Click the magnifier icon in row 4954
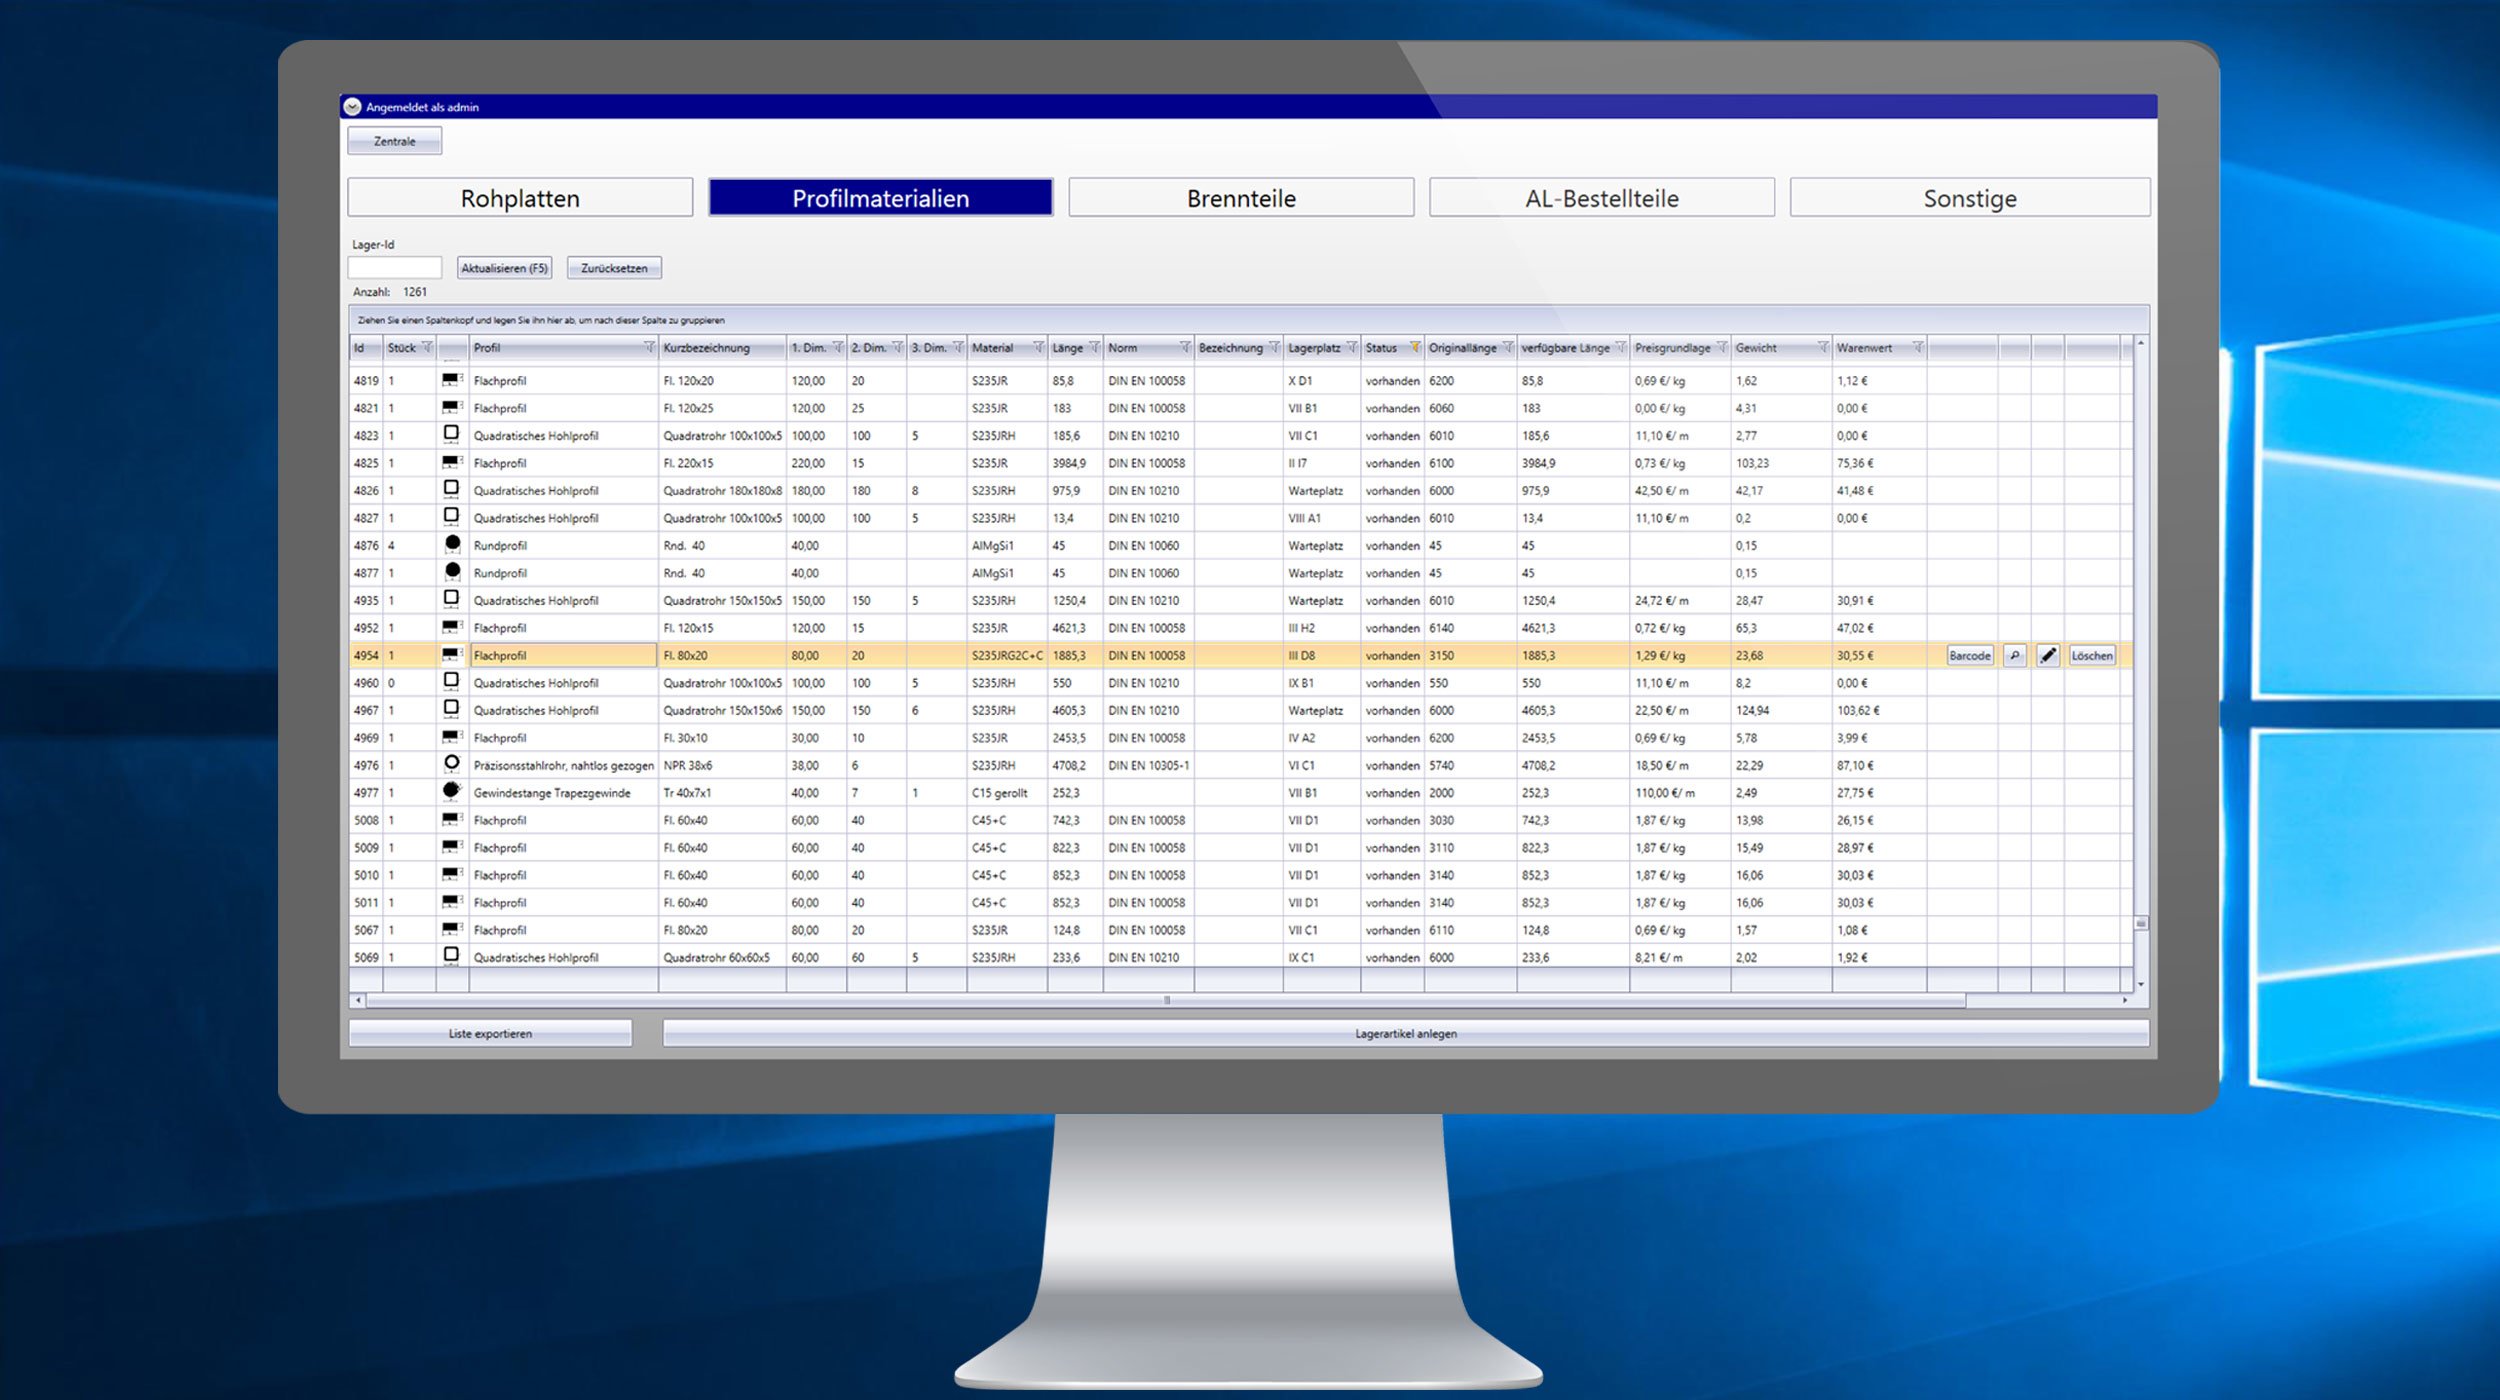 click(x=2014, y=656)
